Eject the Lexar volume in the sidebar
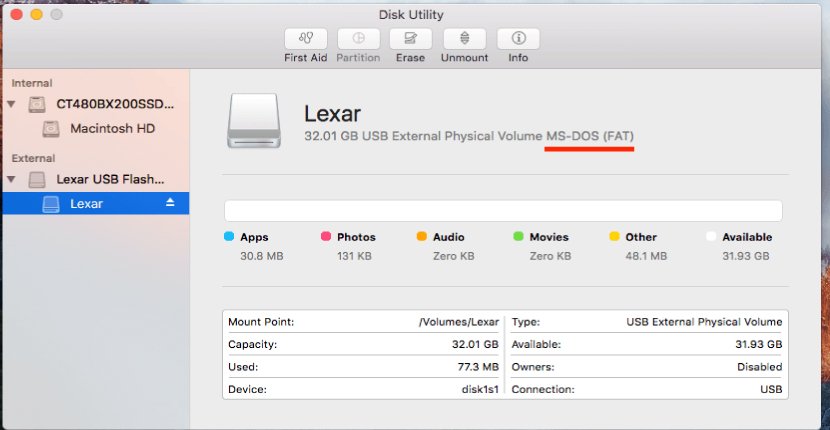The height and width of the screenshot is (430, 830). click(x=170, y=202)
